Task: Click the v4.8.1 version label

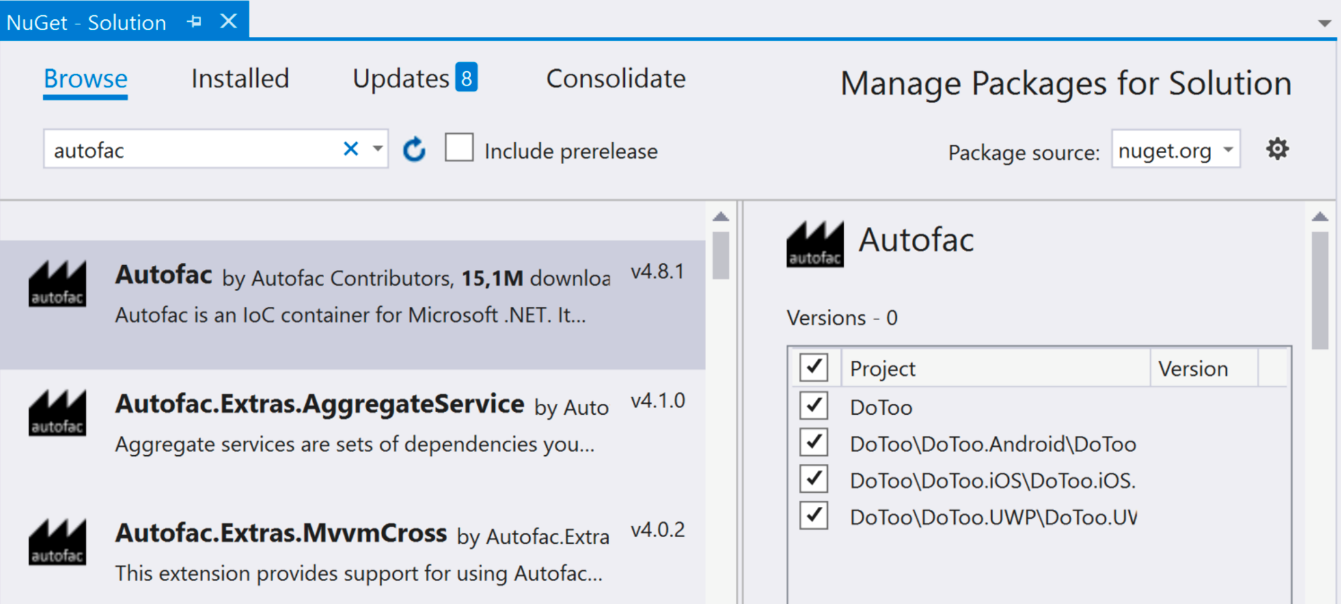Action: [657, 272]
